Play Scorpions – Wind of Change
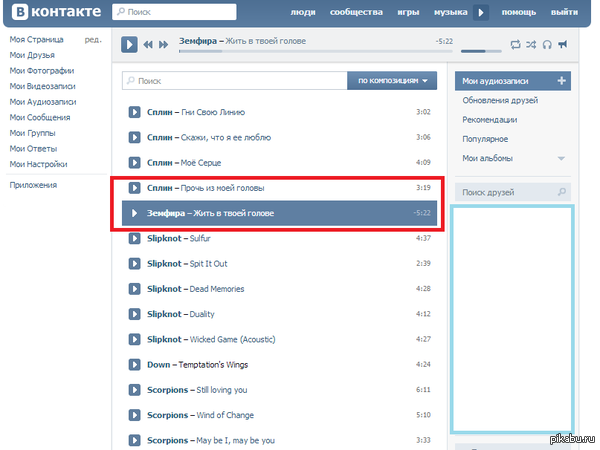The image size is (600, 450). [x=135, y=415]
